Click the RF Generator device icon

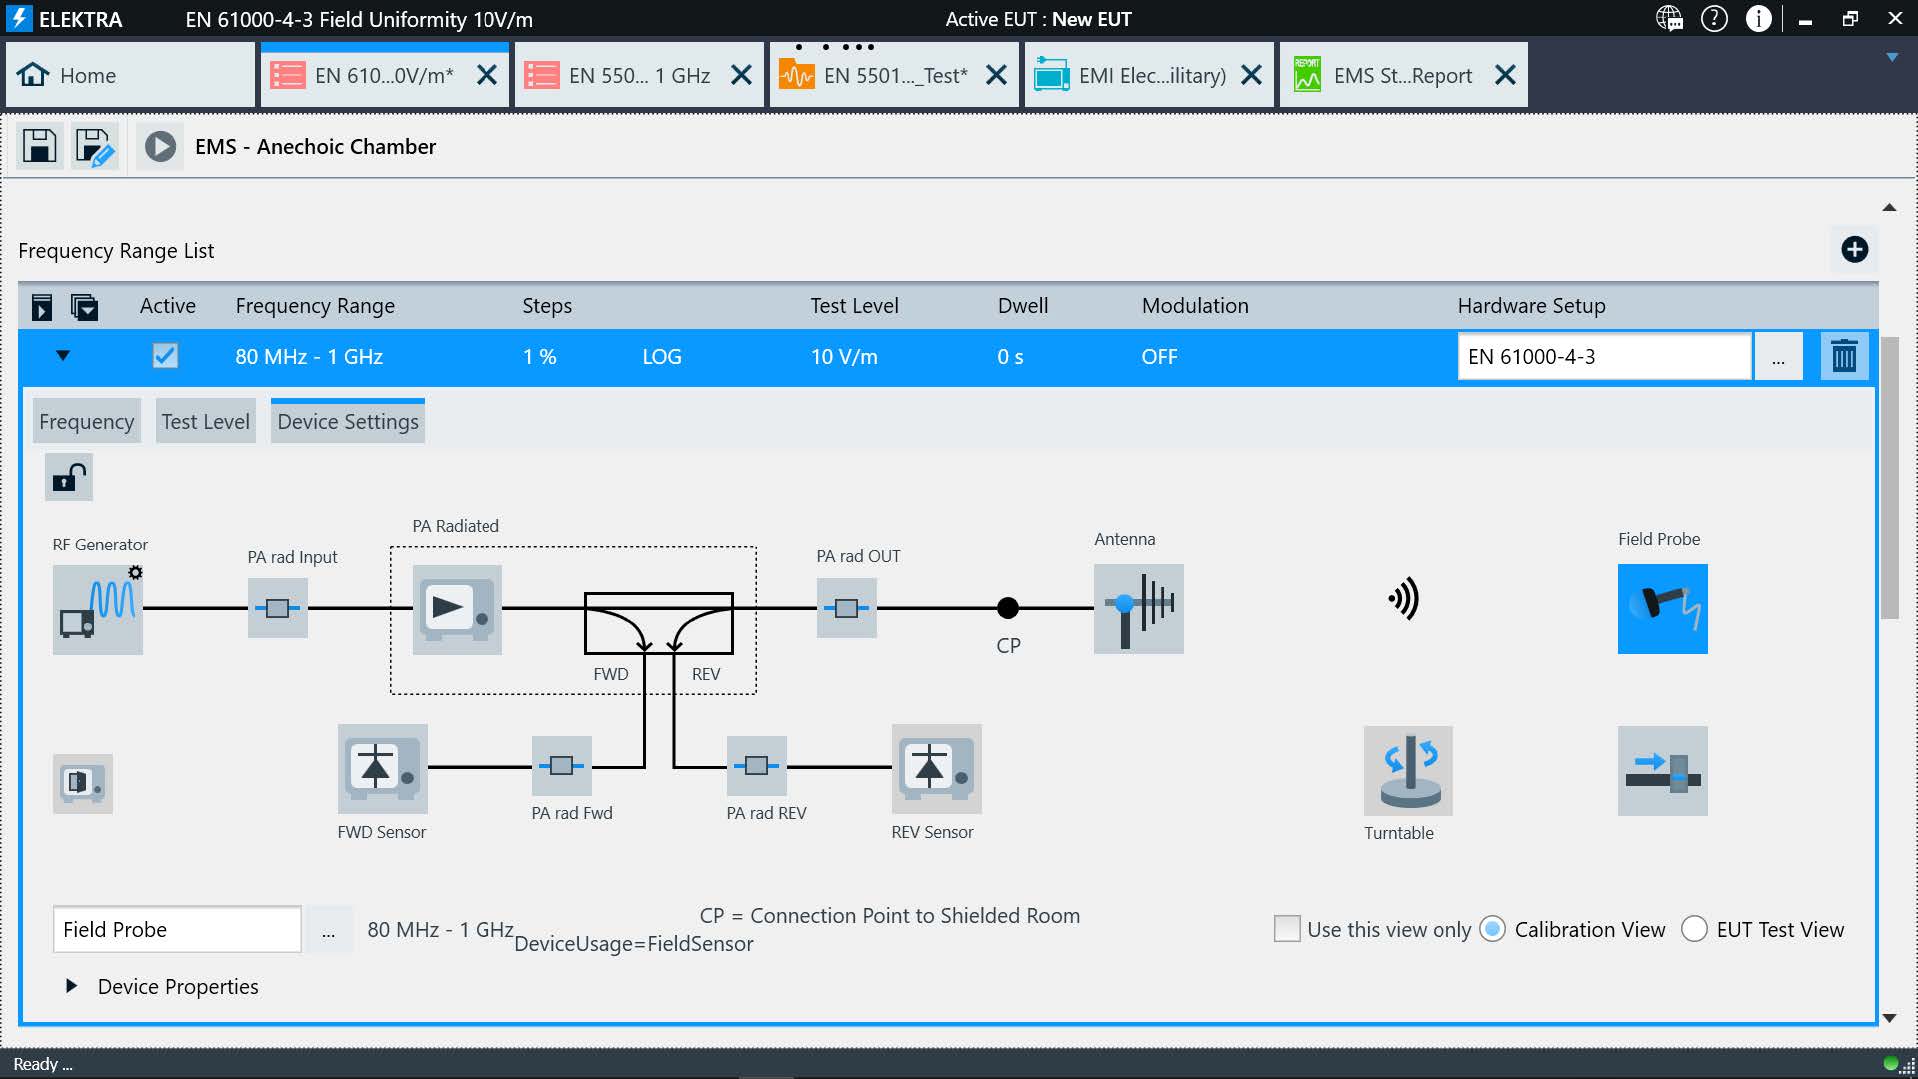tap(97, 609)
